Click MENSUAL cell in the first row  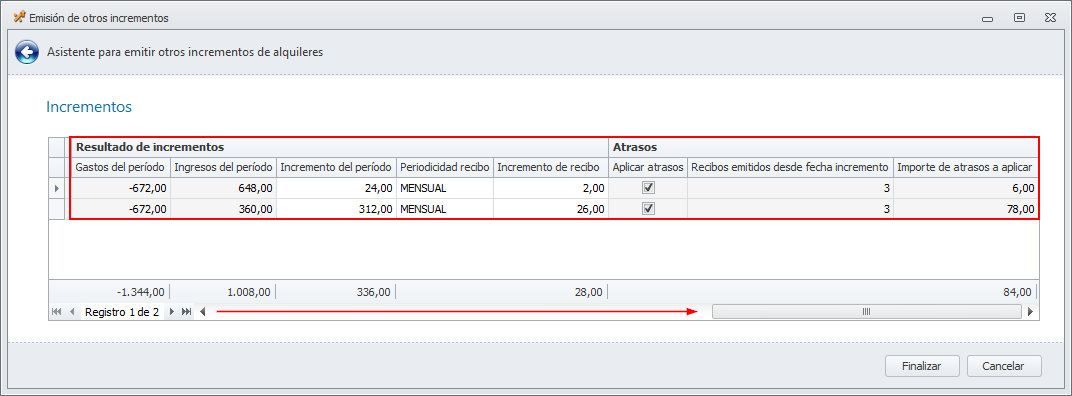444,187
